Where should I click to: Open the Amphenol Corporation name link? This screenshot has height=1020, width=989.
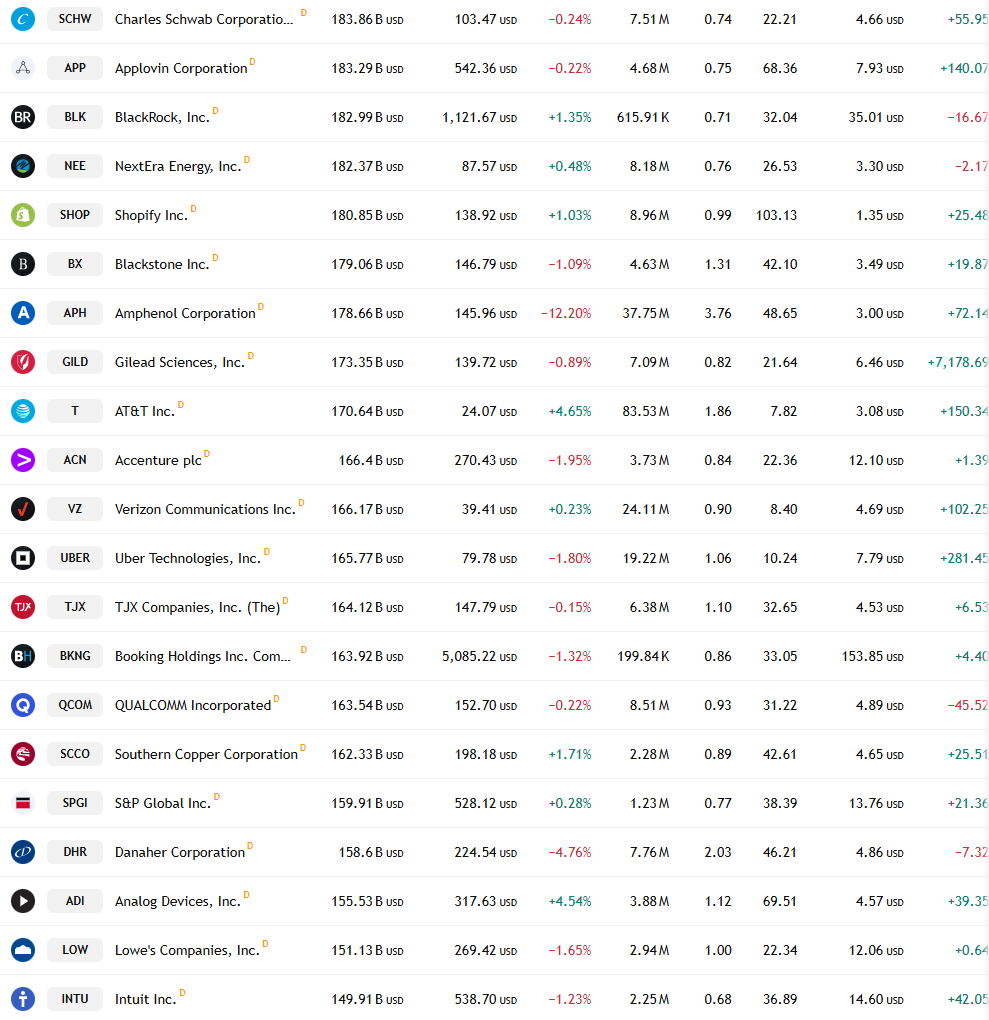tap(185, 314)
